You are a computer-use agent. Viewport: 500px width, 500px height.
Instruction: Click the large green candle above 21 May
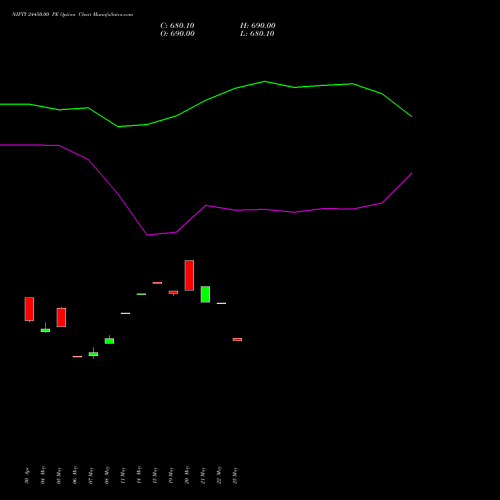[x=205, y=294]
